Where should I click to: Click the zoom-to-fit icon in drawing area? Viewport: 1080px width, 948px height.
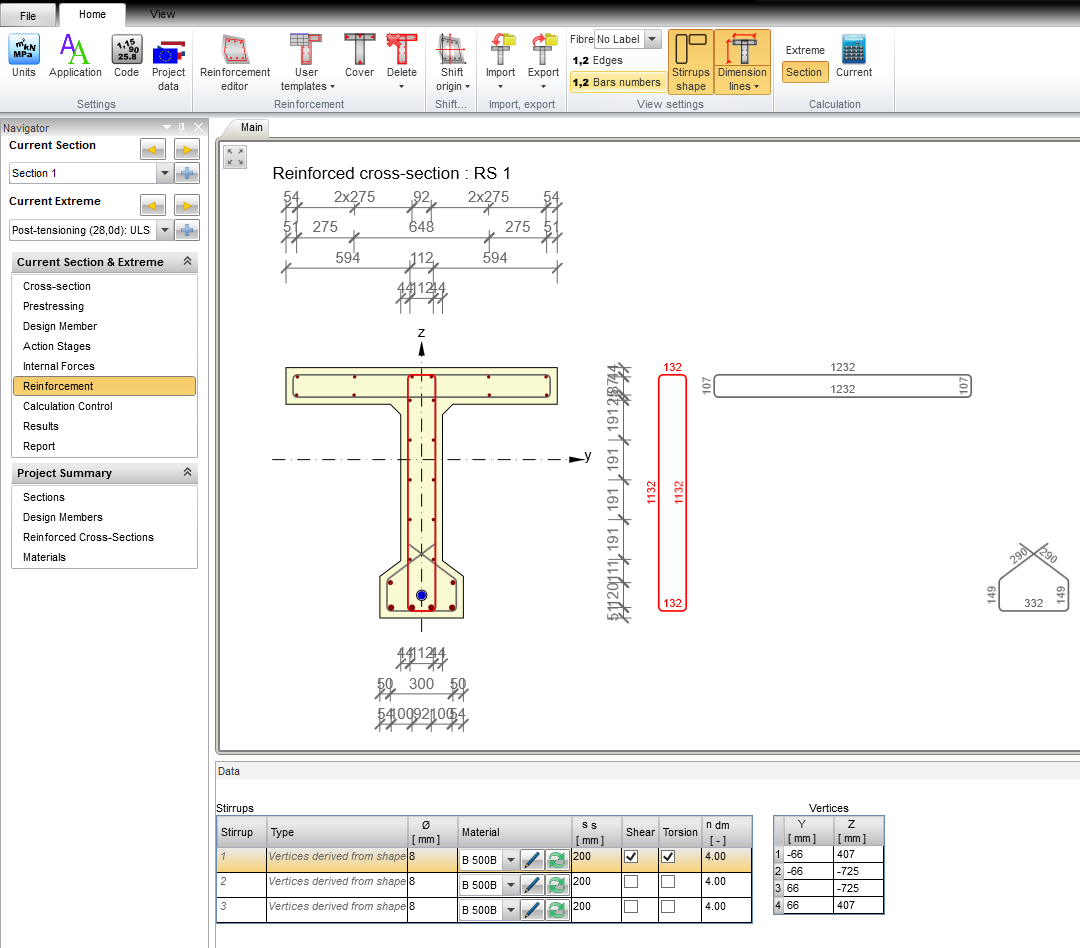click(x=235, y=157)
